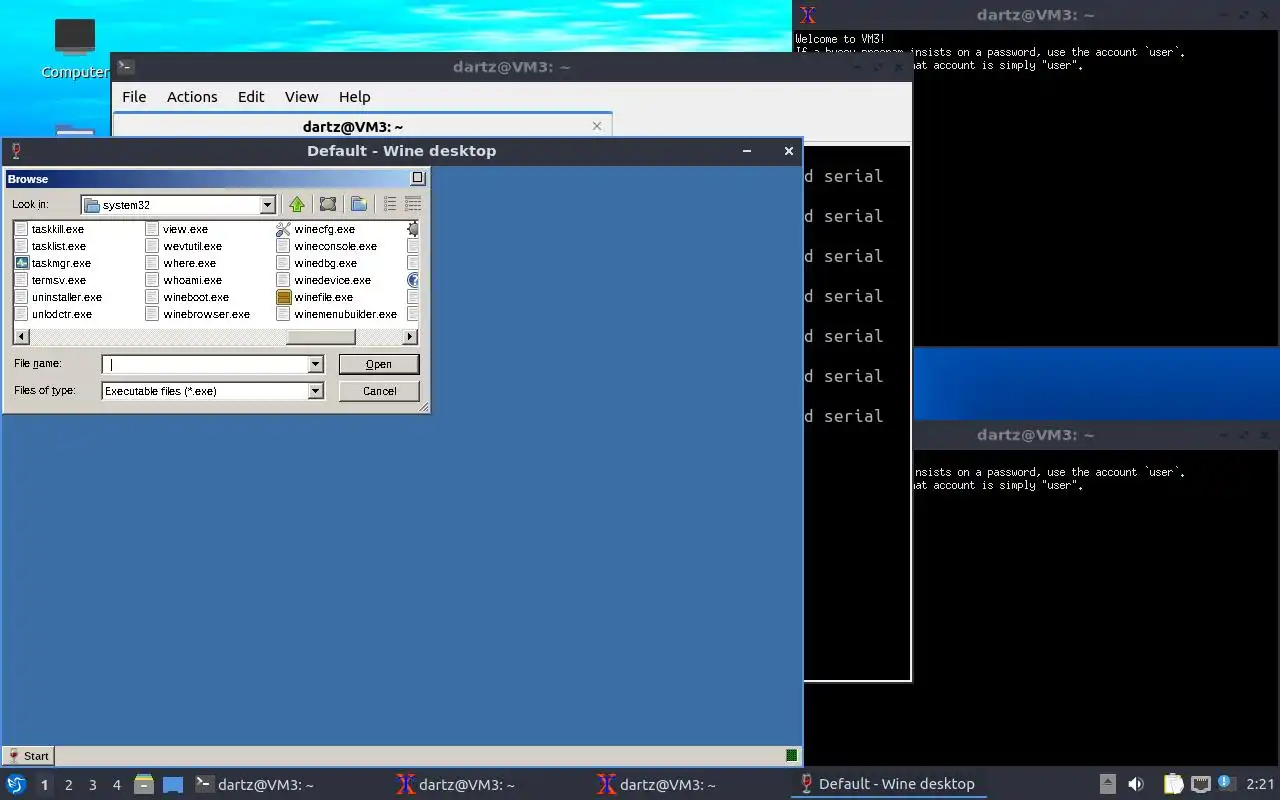Select uninstaller.exe in file list
The width and height of the screenshot is (1280, 800).
pos(66,297)
